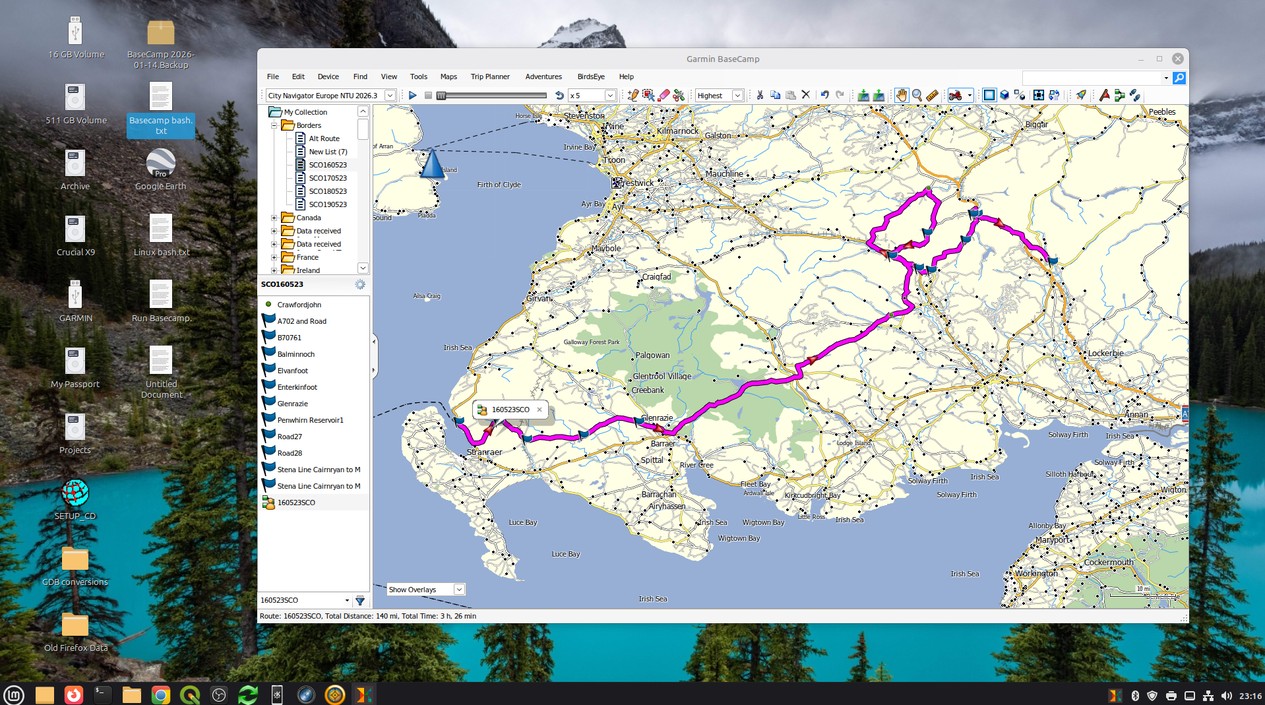This screenshot has width=1265, height=705.
Task: Select My Collection in the library tree
Action: click(x=305, y=112)
